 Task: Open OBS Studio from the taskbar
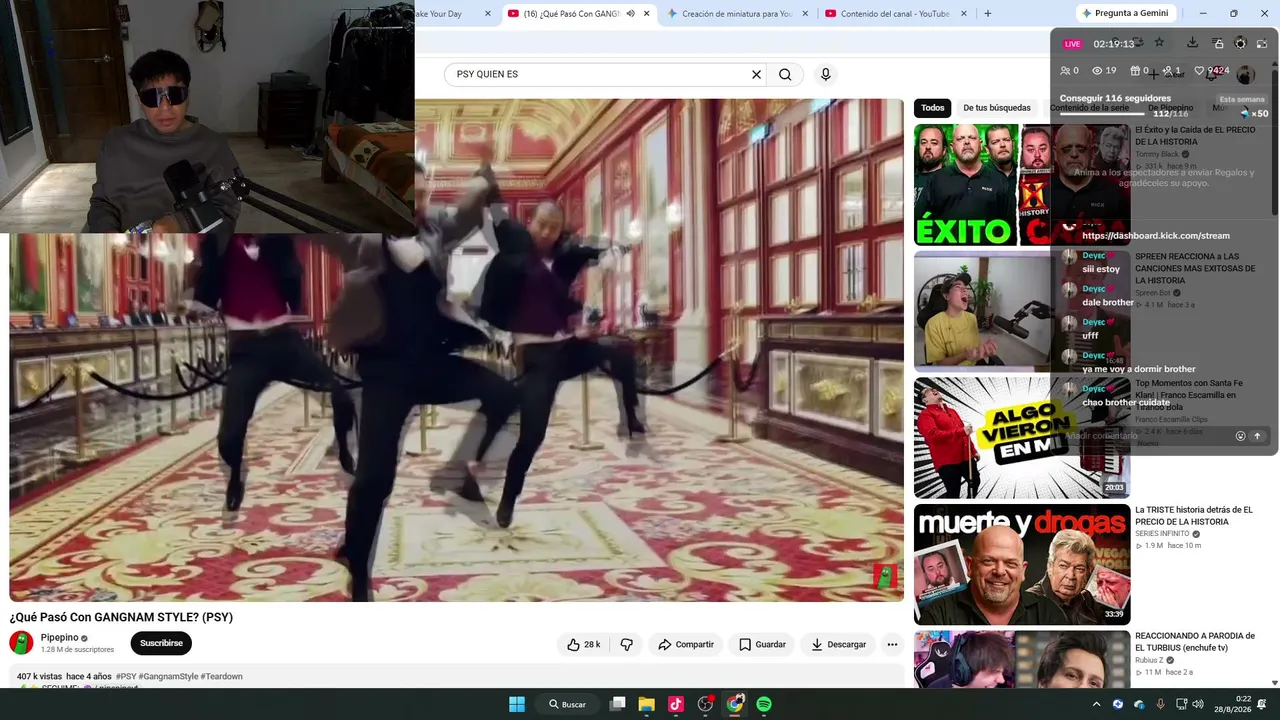[x=705, y=704]
